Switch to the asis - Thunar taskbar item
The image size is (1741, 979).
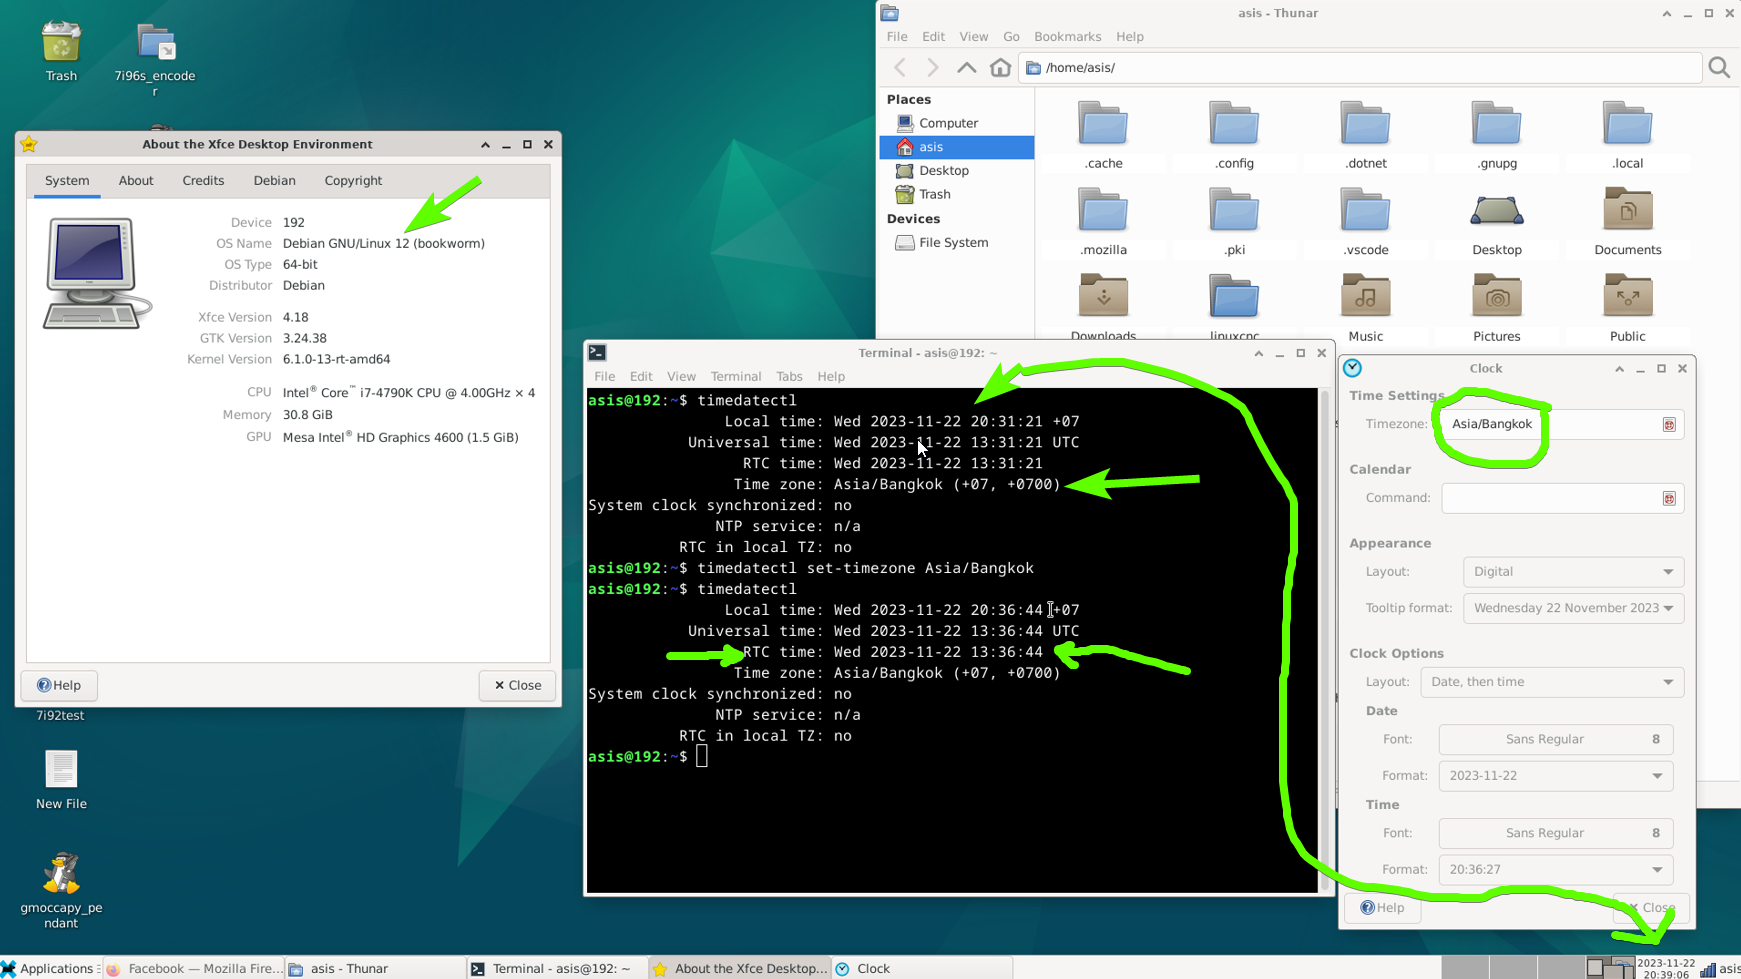pyautogui.click(x=376, y=968)
